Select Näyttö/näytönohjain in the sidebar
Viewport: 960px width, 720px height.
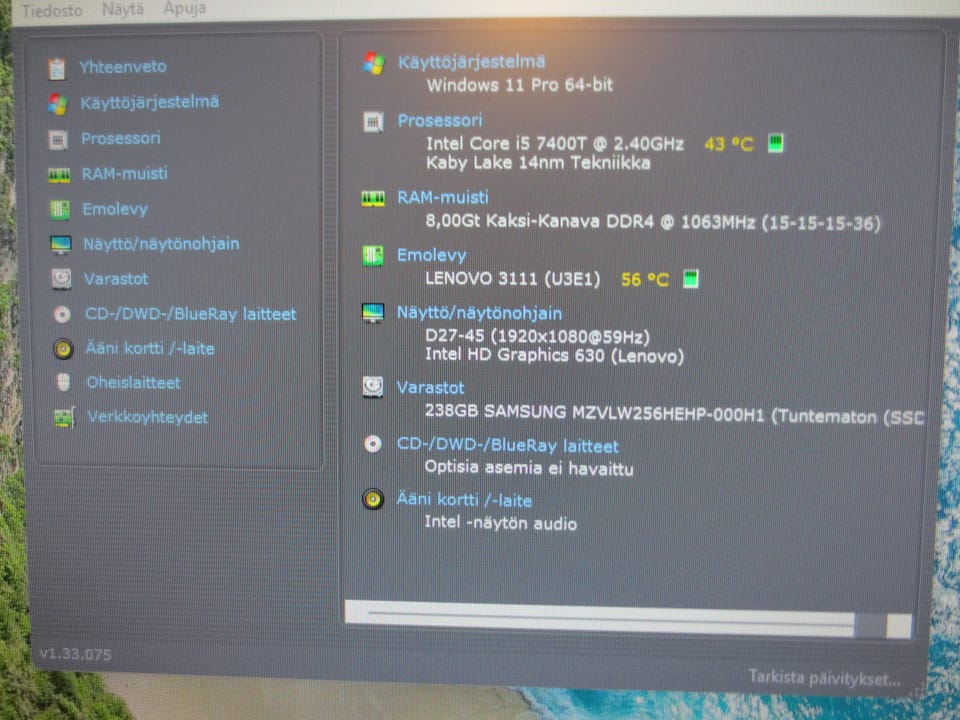pos(162,244)
